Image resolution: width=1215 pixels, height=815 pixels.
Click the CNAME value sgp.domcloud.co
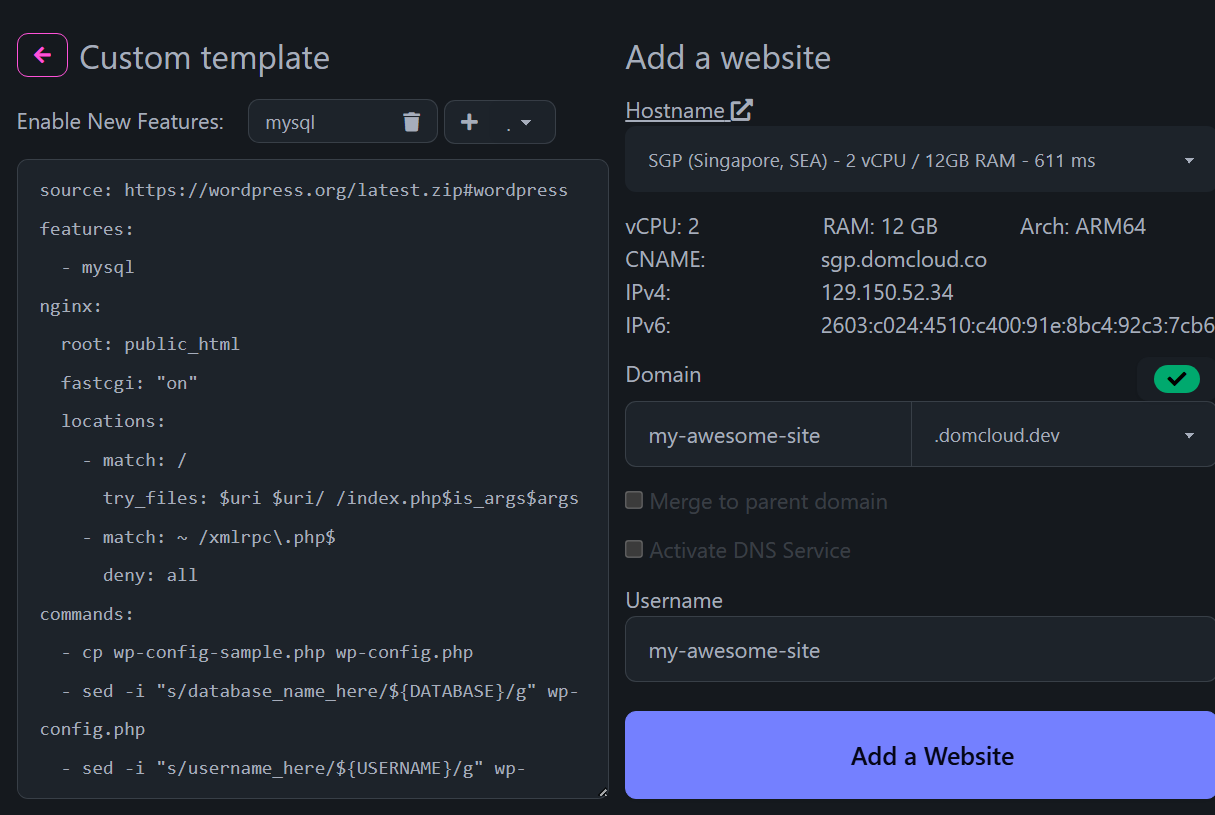pyautogui.click(x=904, y=260)
